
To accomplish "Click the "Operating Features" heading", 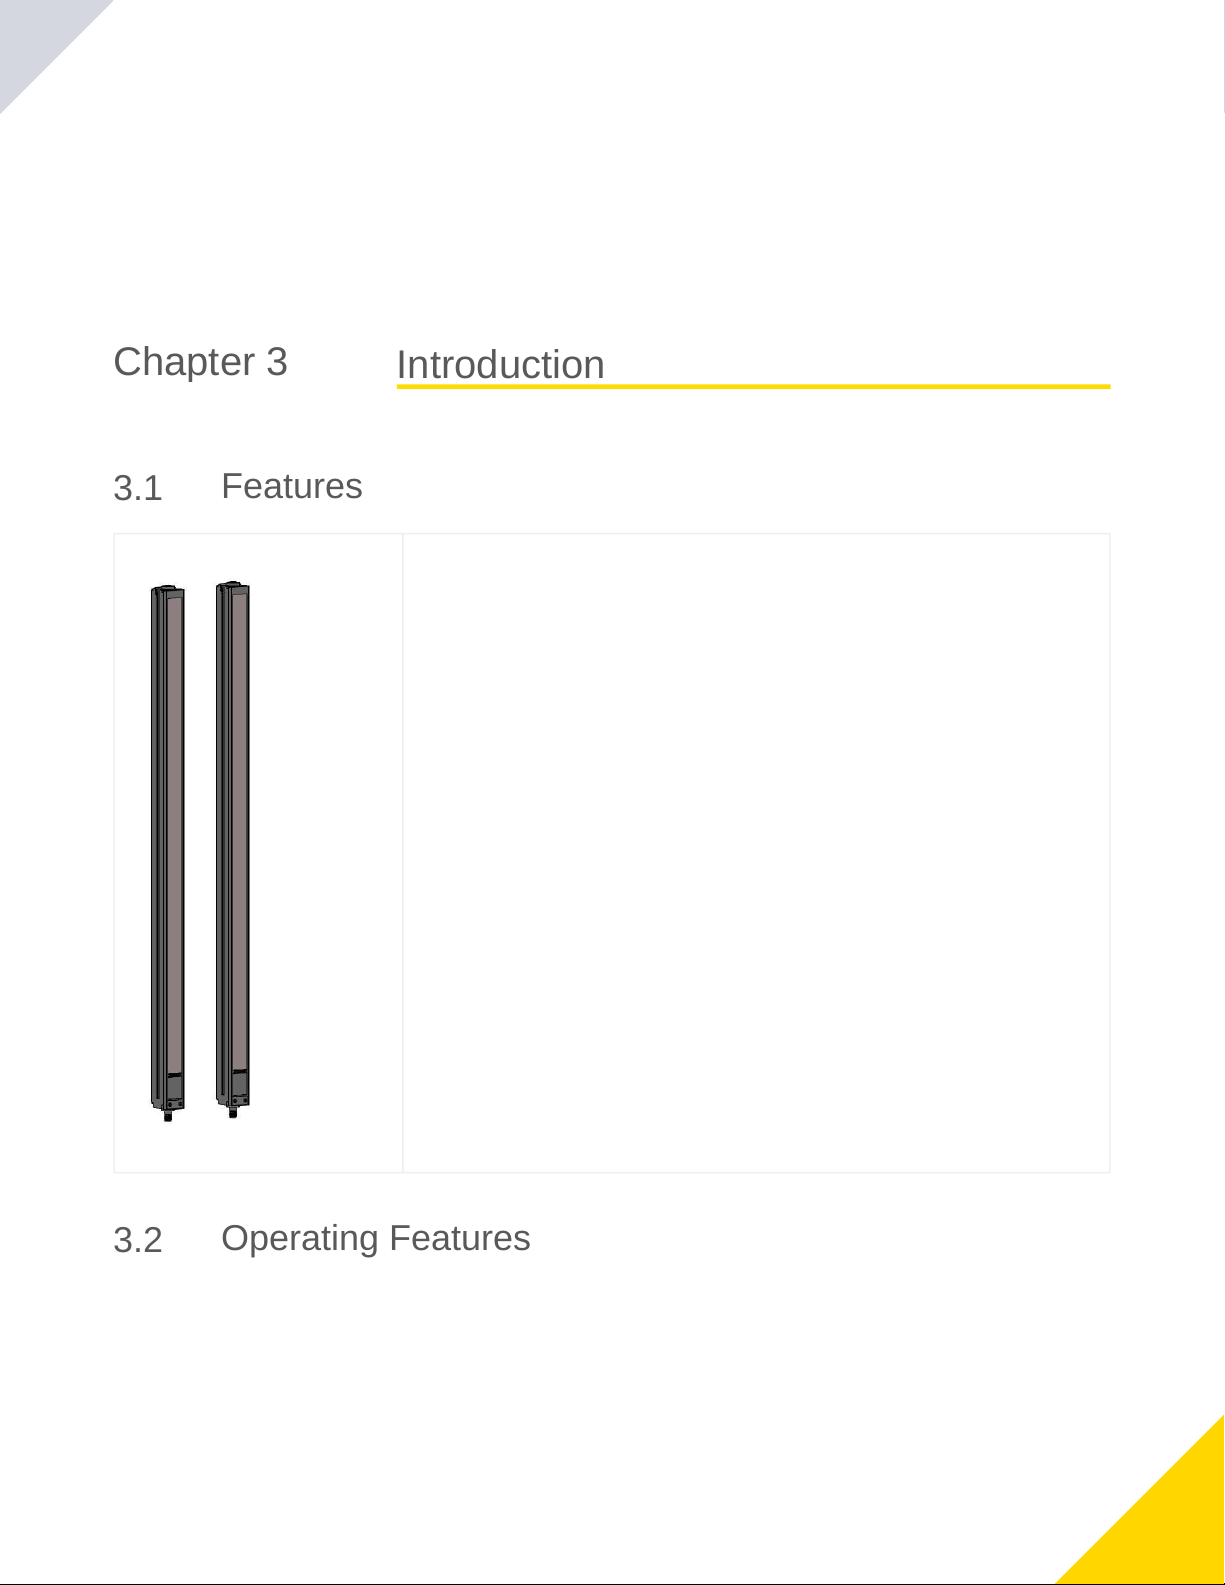I will (x=376, y=1238).
